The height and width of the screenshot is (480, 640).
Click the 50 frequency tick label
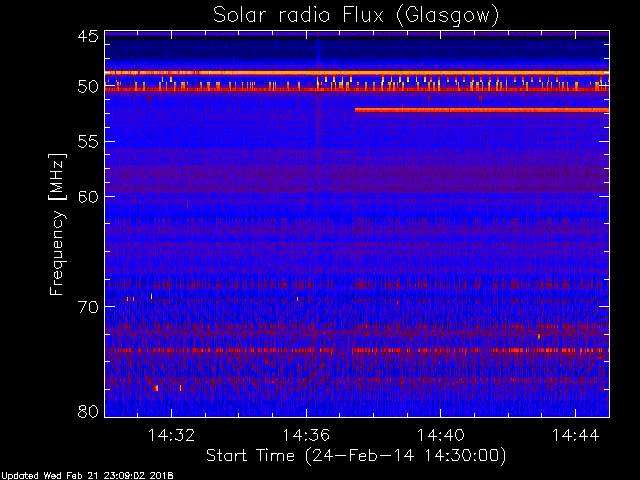tap(88, 87)
